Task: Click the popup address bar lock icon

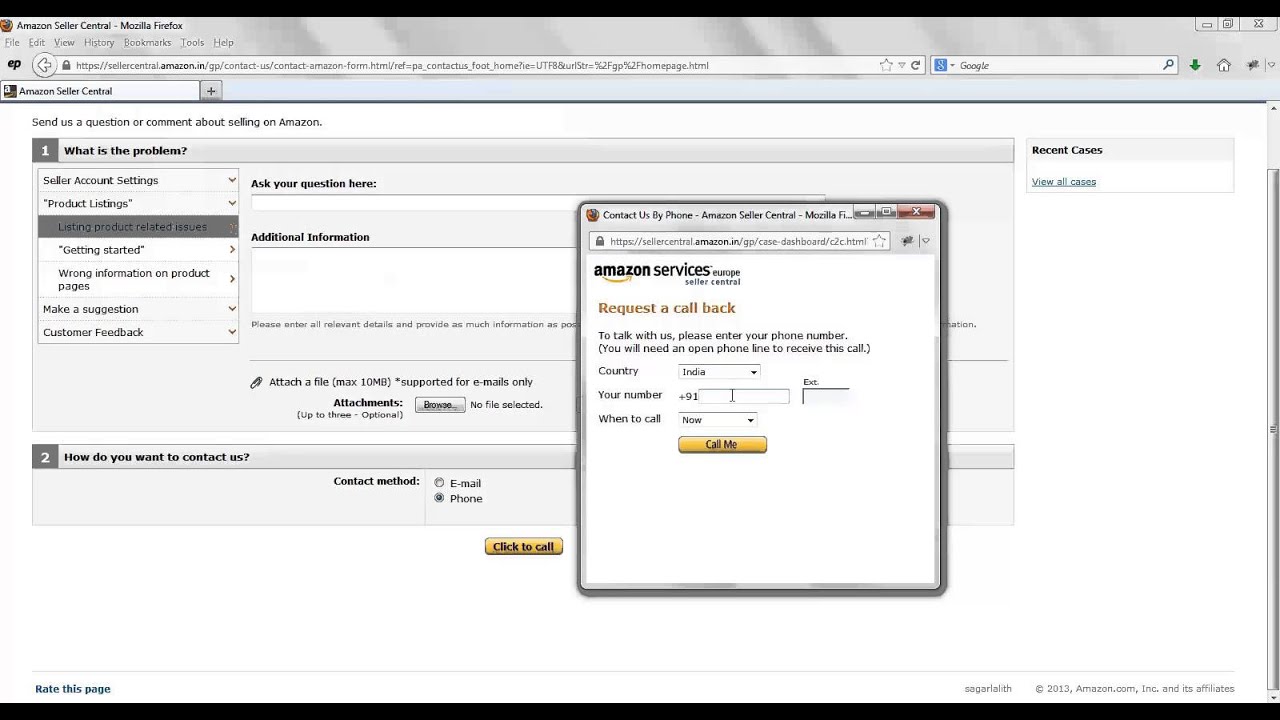Action: (599, 242)
